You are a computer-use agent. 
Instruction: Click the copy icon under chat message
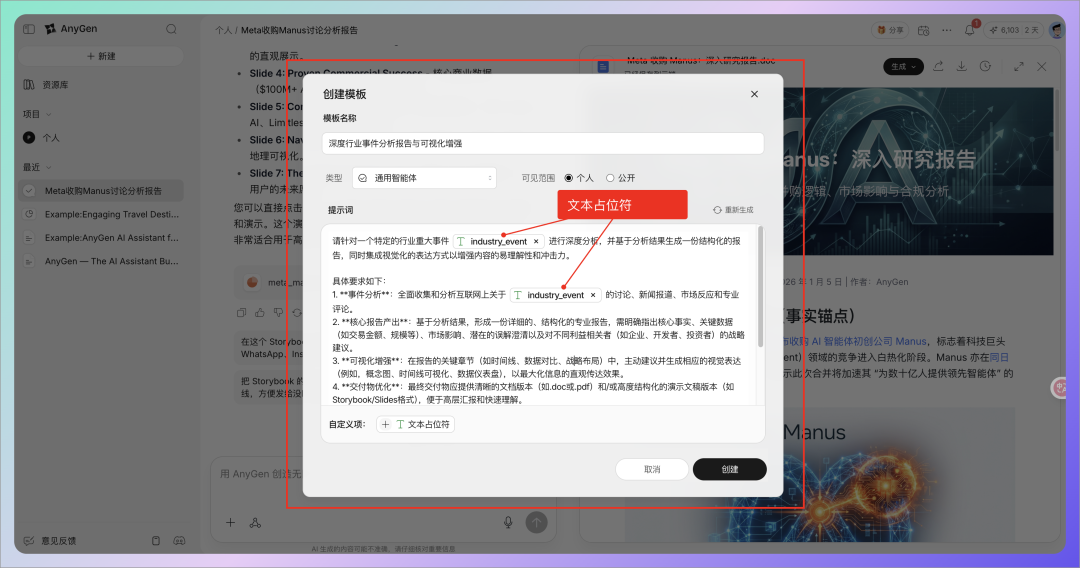241,313
